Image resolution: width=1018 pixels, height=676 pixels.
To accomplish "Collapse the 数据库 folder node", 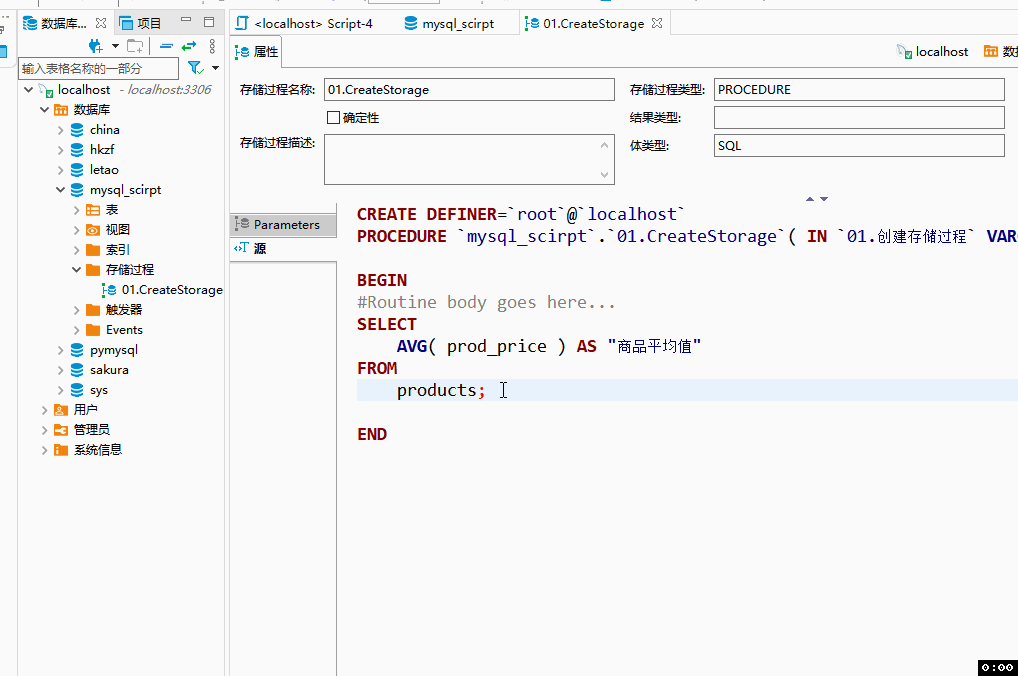I will pyautogui.click(x=44, y=110).
